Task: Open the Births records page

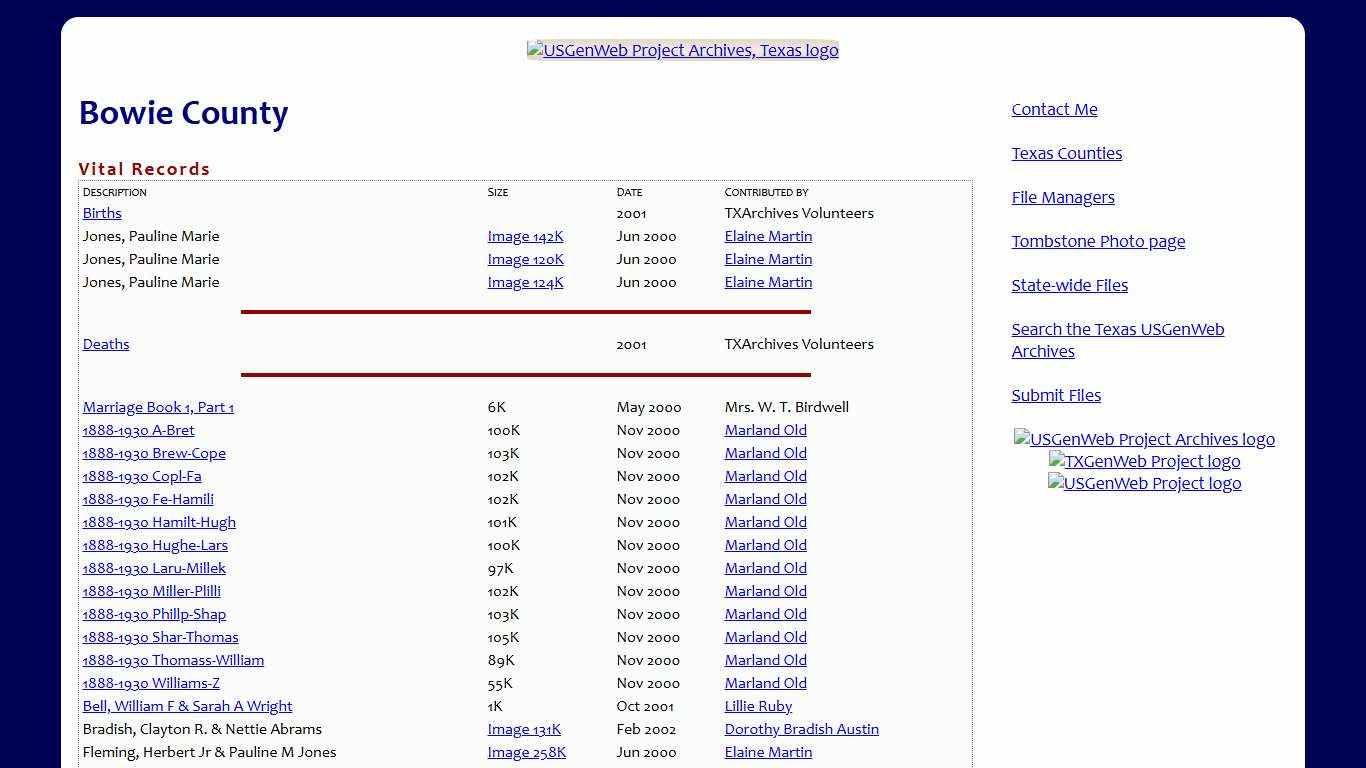Action: coord(101,213)
